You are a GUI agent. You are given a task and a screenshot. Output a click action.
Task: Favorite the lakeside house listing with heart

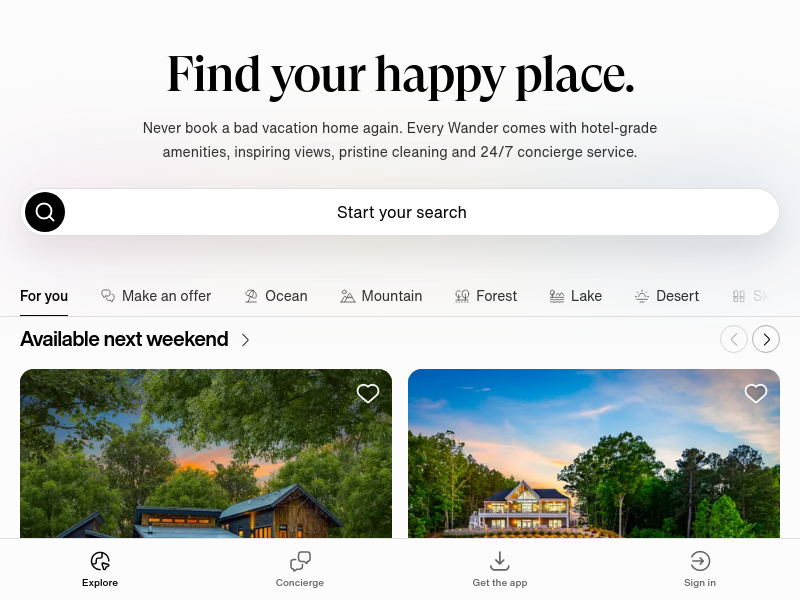756,393
